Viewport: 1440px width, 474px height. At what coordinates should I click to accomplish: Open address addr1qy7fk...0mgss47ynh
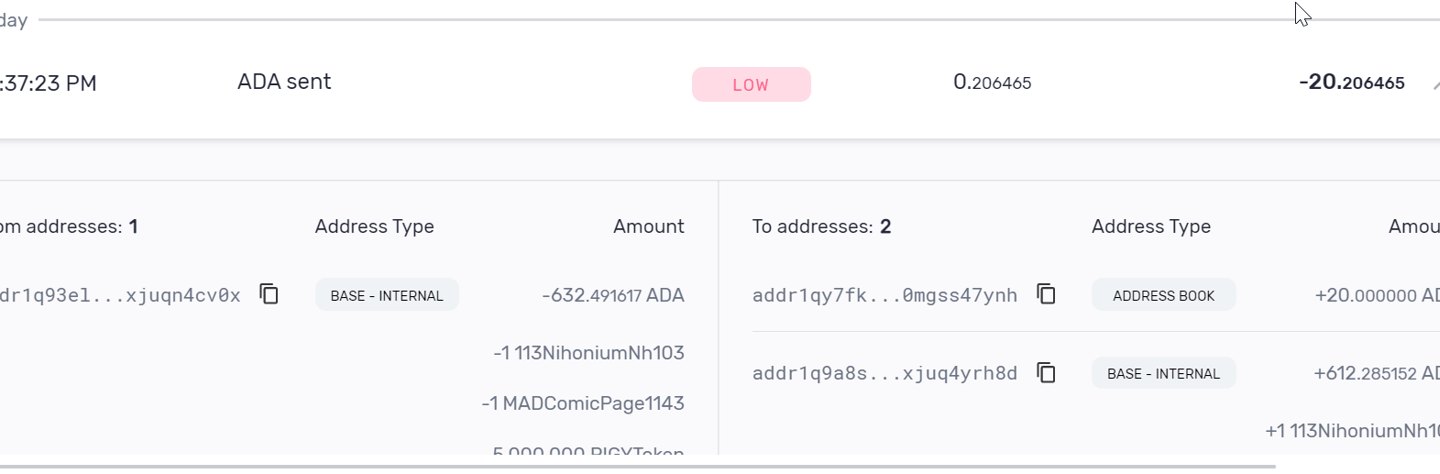click(884, 295)
